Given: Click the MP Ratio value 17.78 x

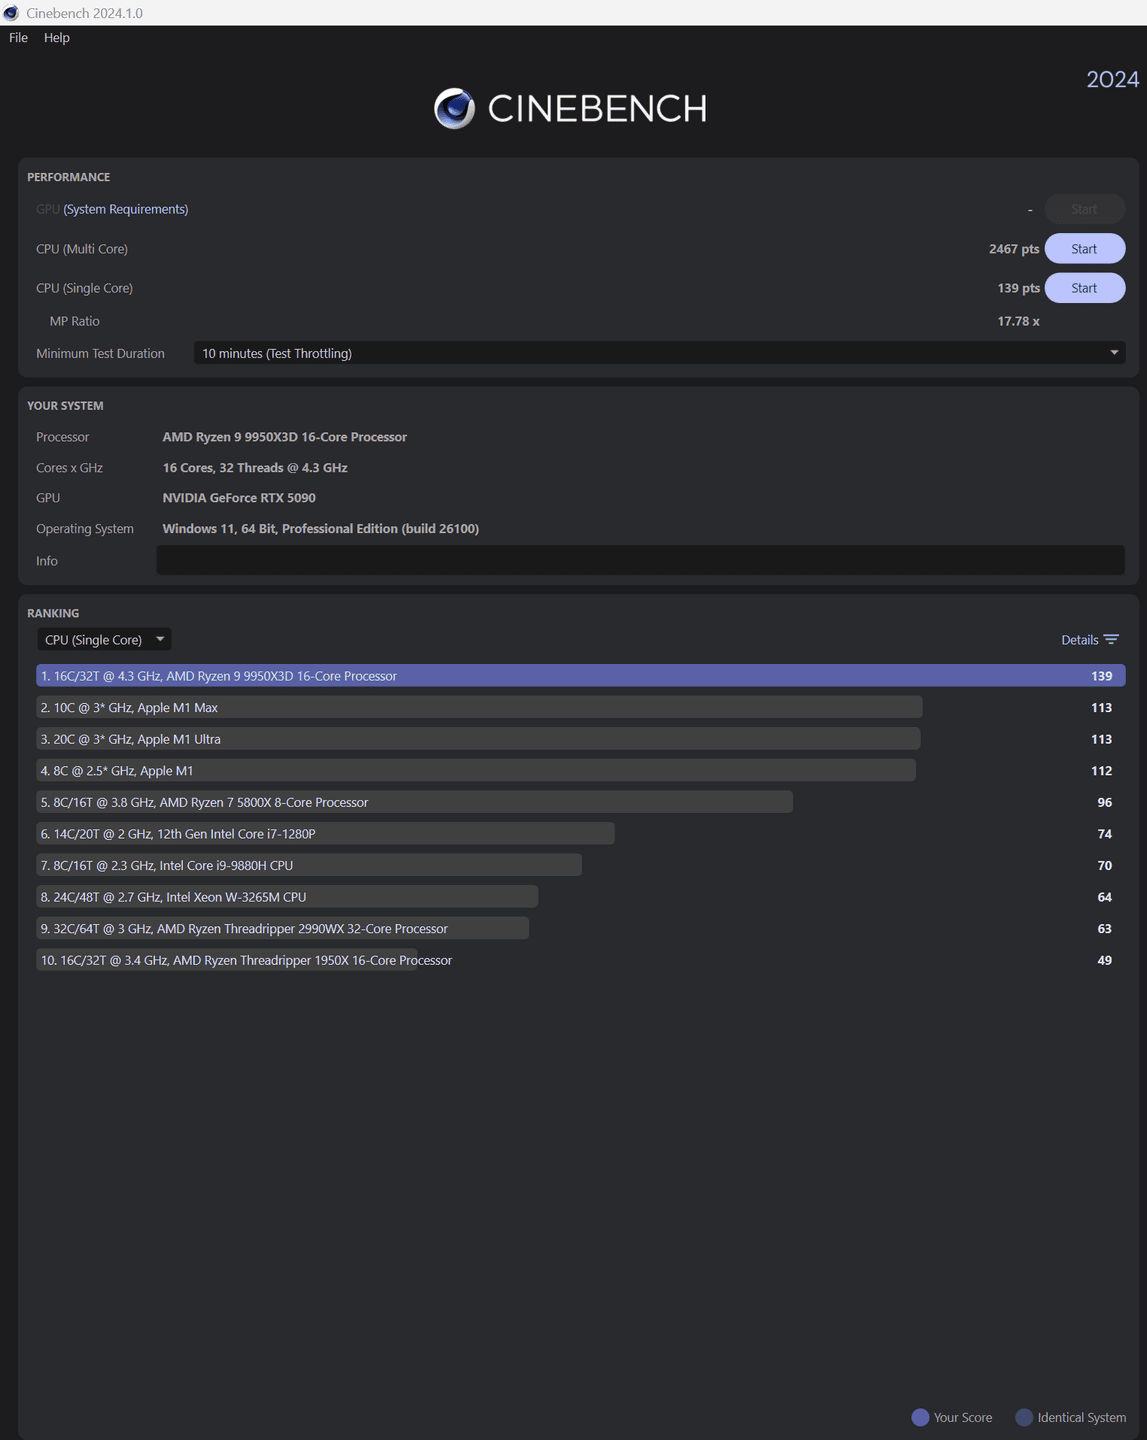Looking at the screenshot, I should coord(1018,321).
